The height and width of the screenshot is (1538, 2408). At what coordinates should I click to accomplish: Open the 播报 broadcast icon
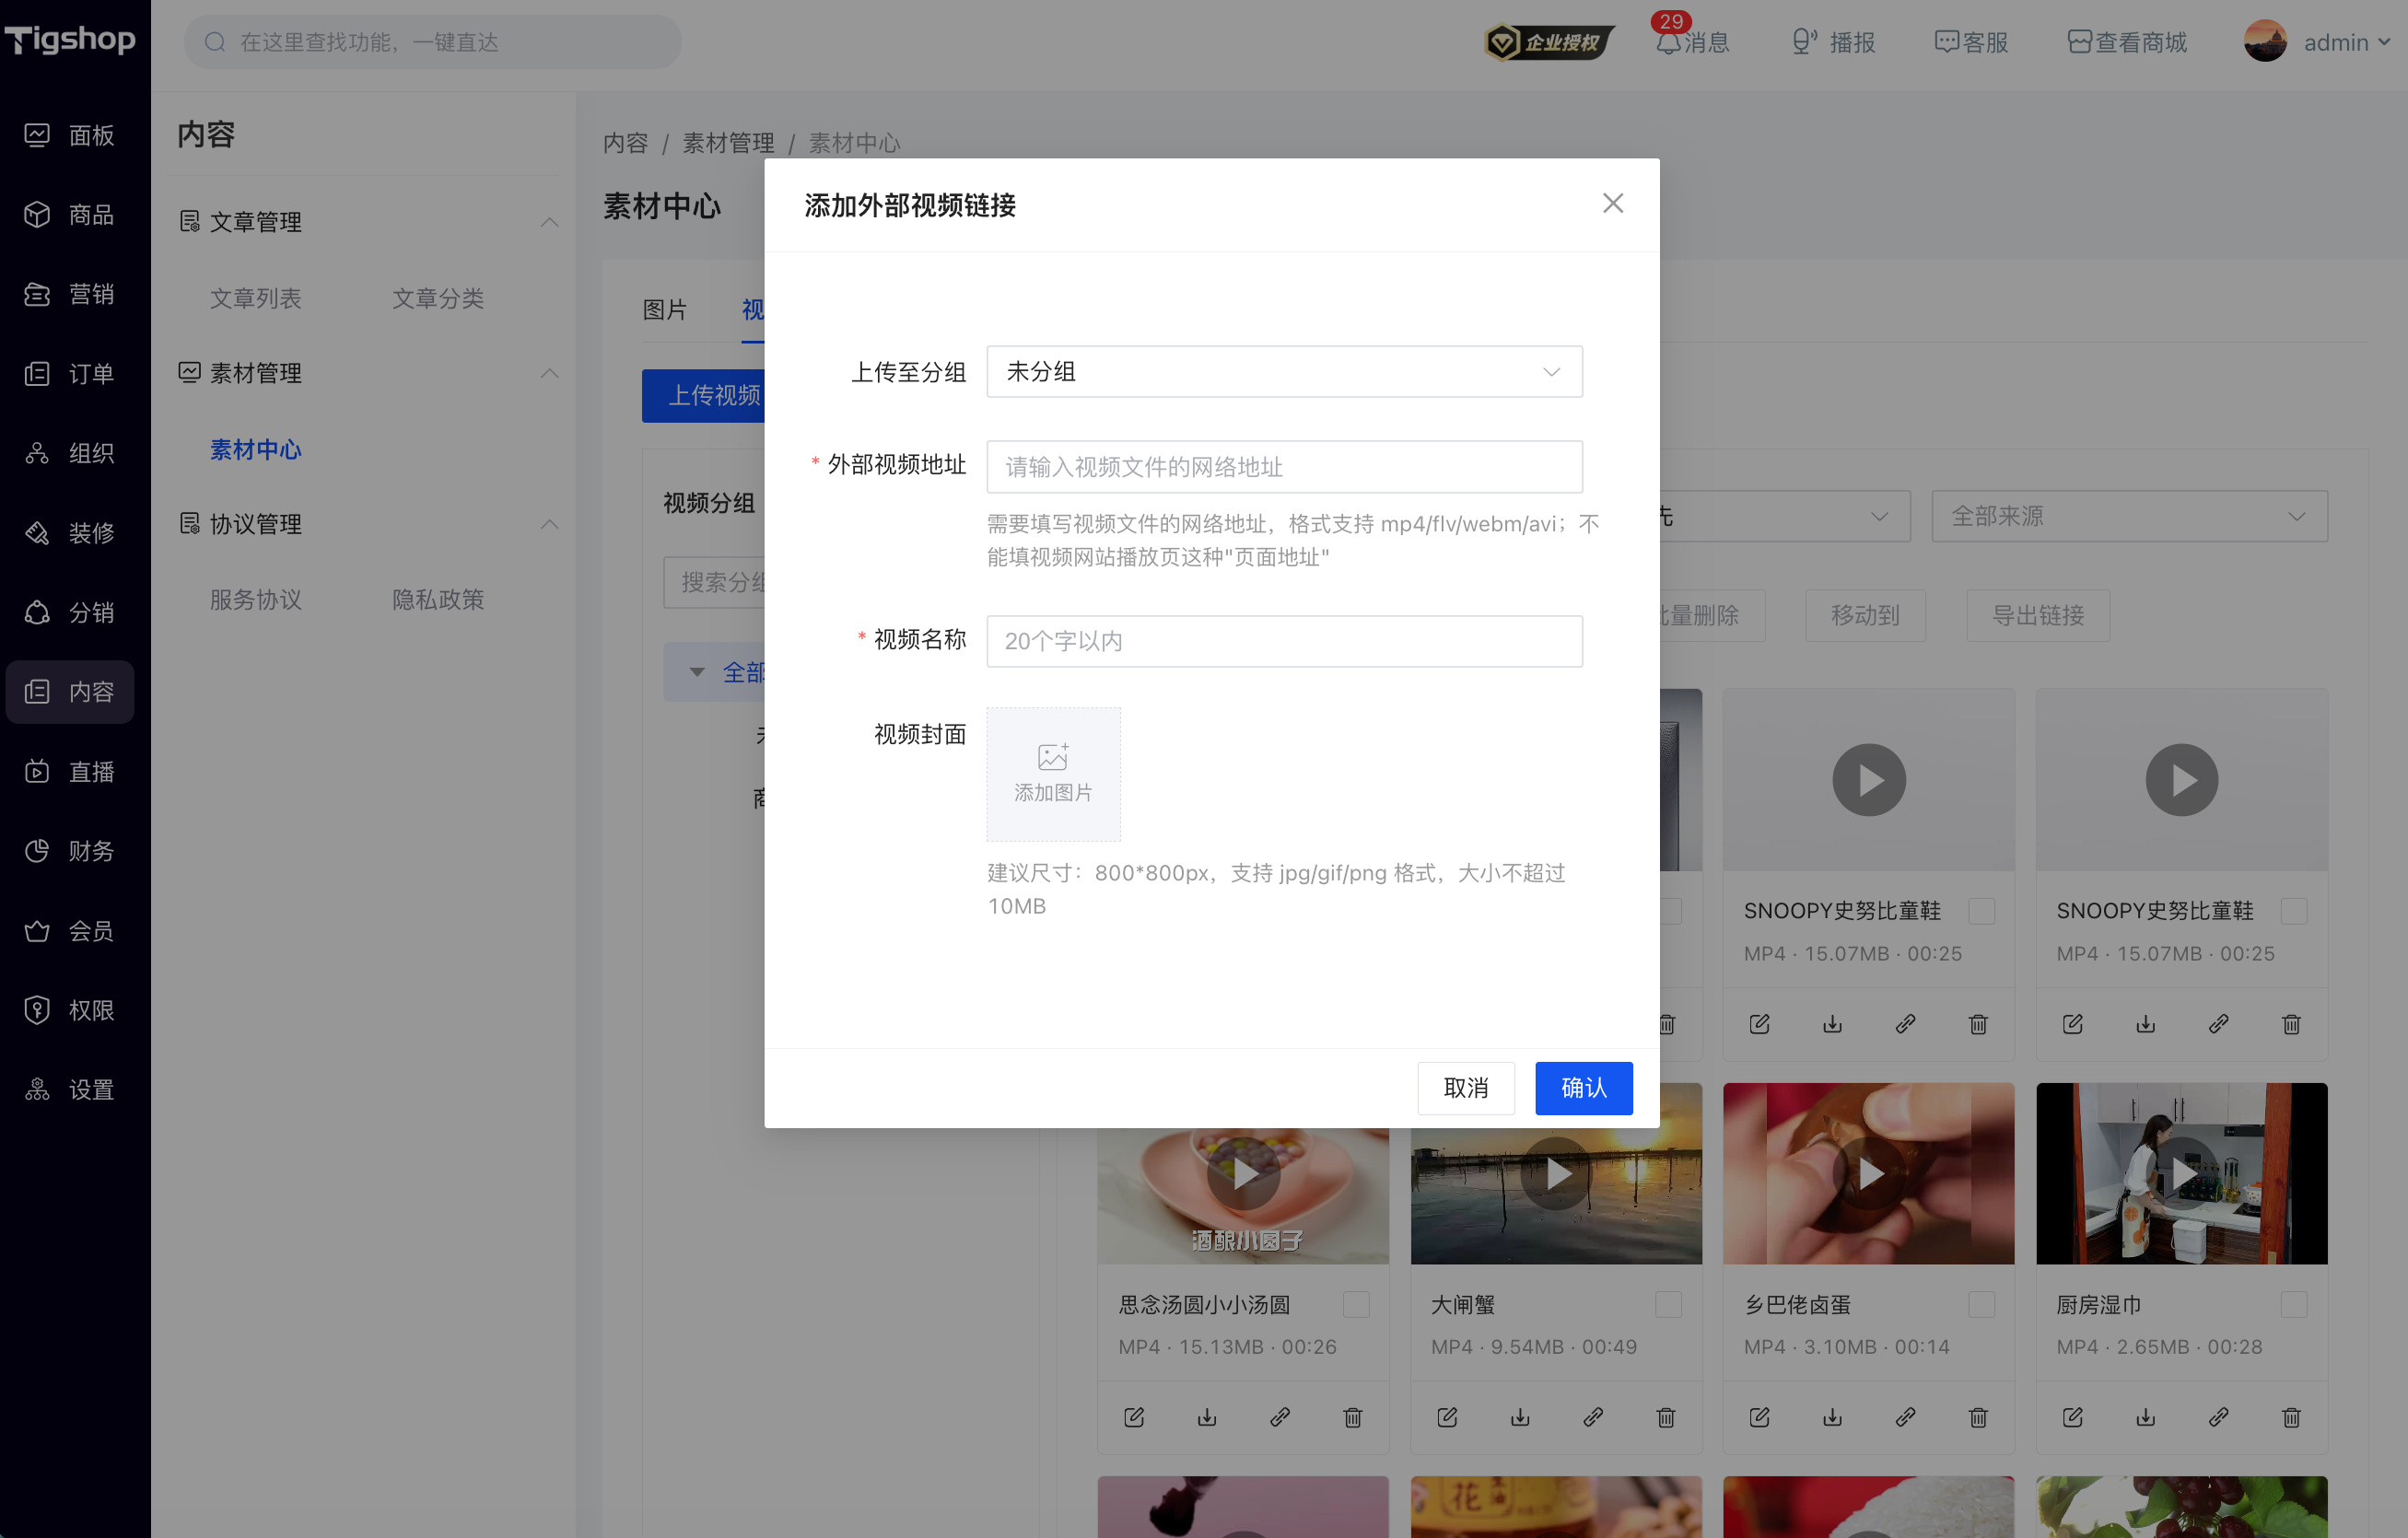pos(1803,42)
